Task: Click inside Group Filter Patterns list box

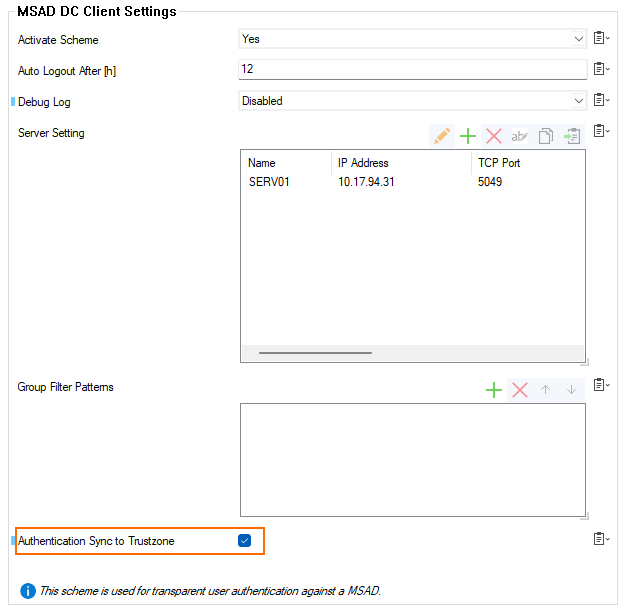Action: click(413, 460)
